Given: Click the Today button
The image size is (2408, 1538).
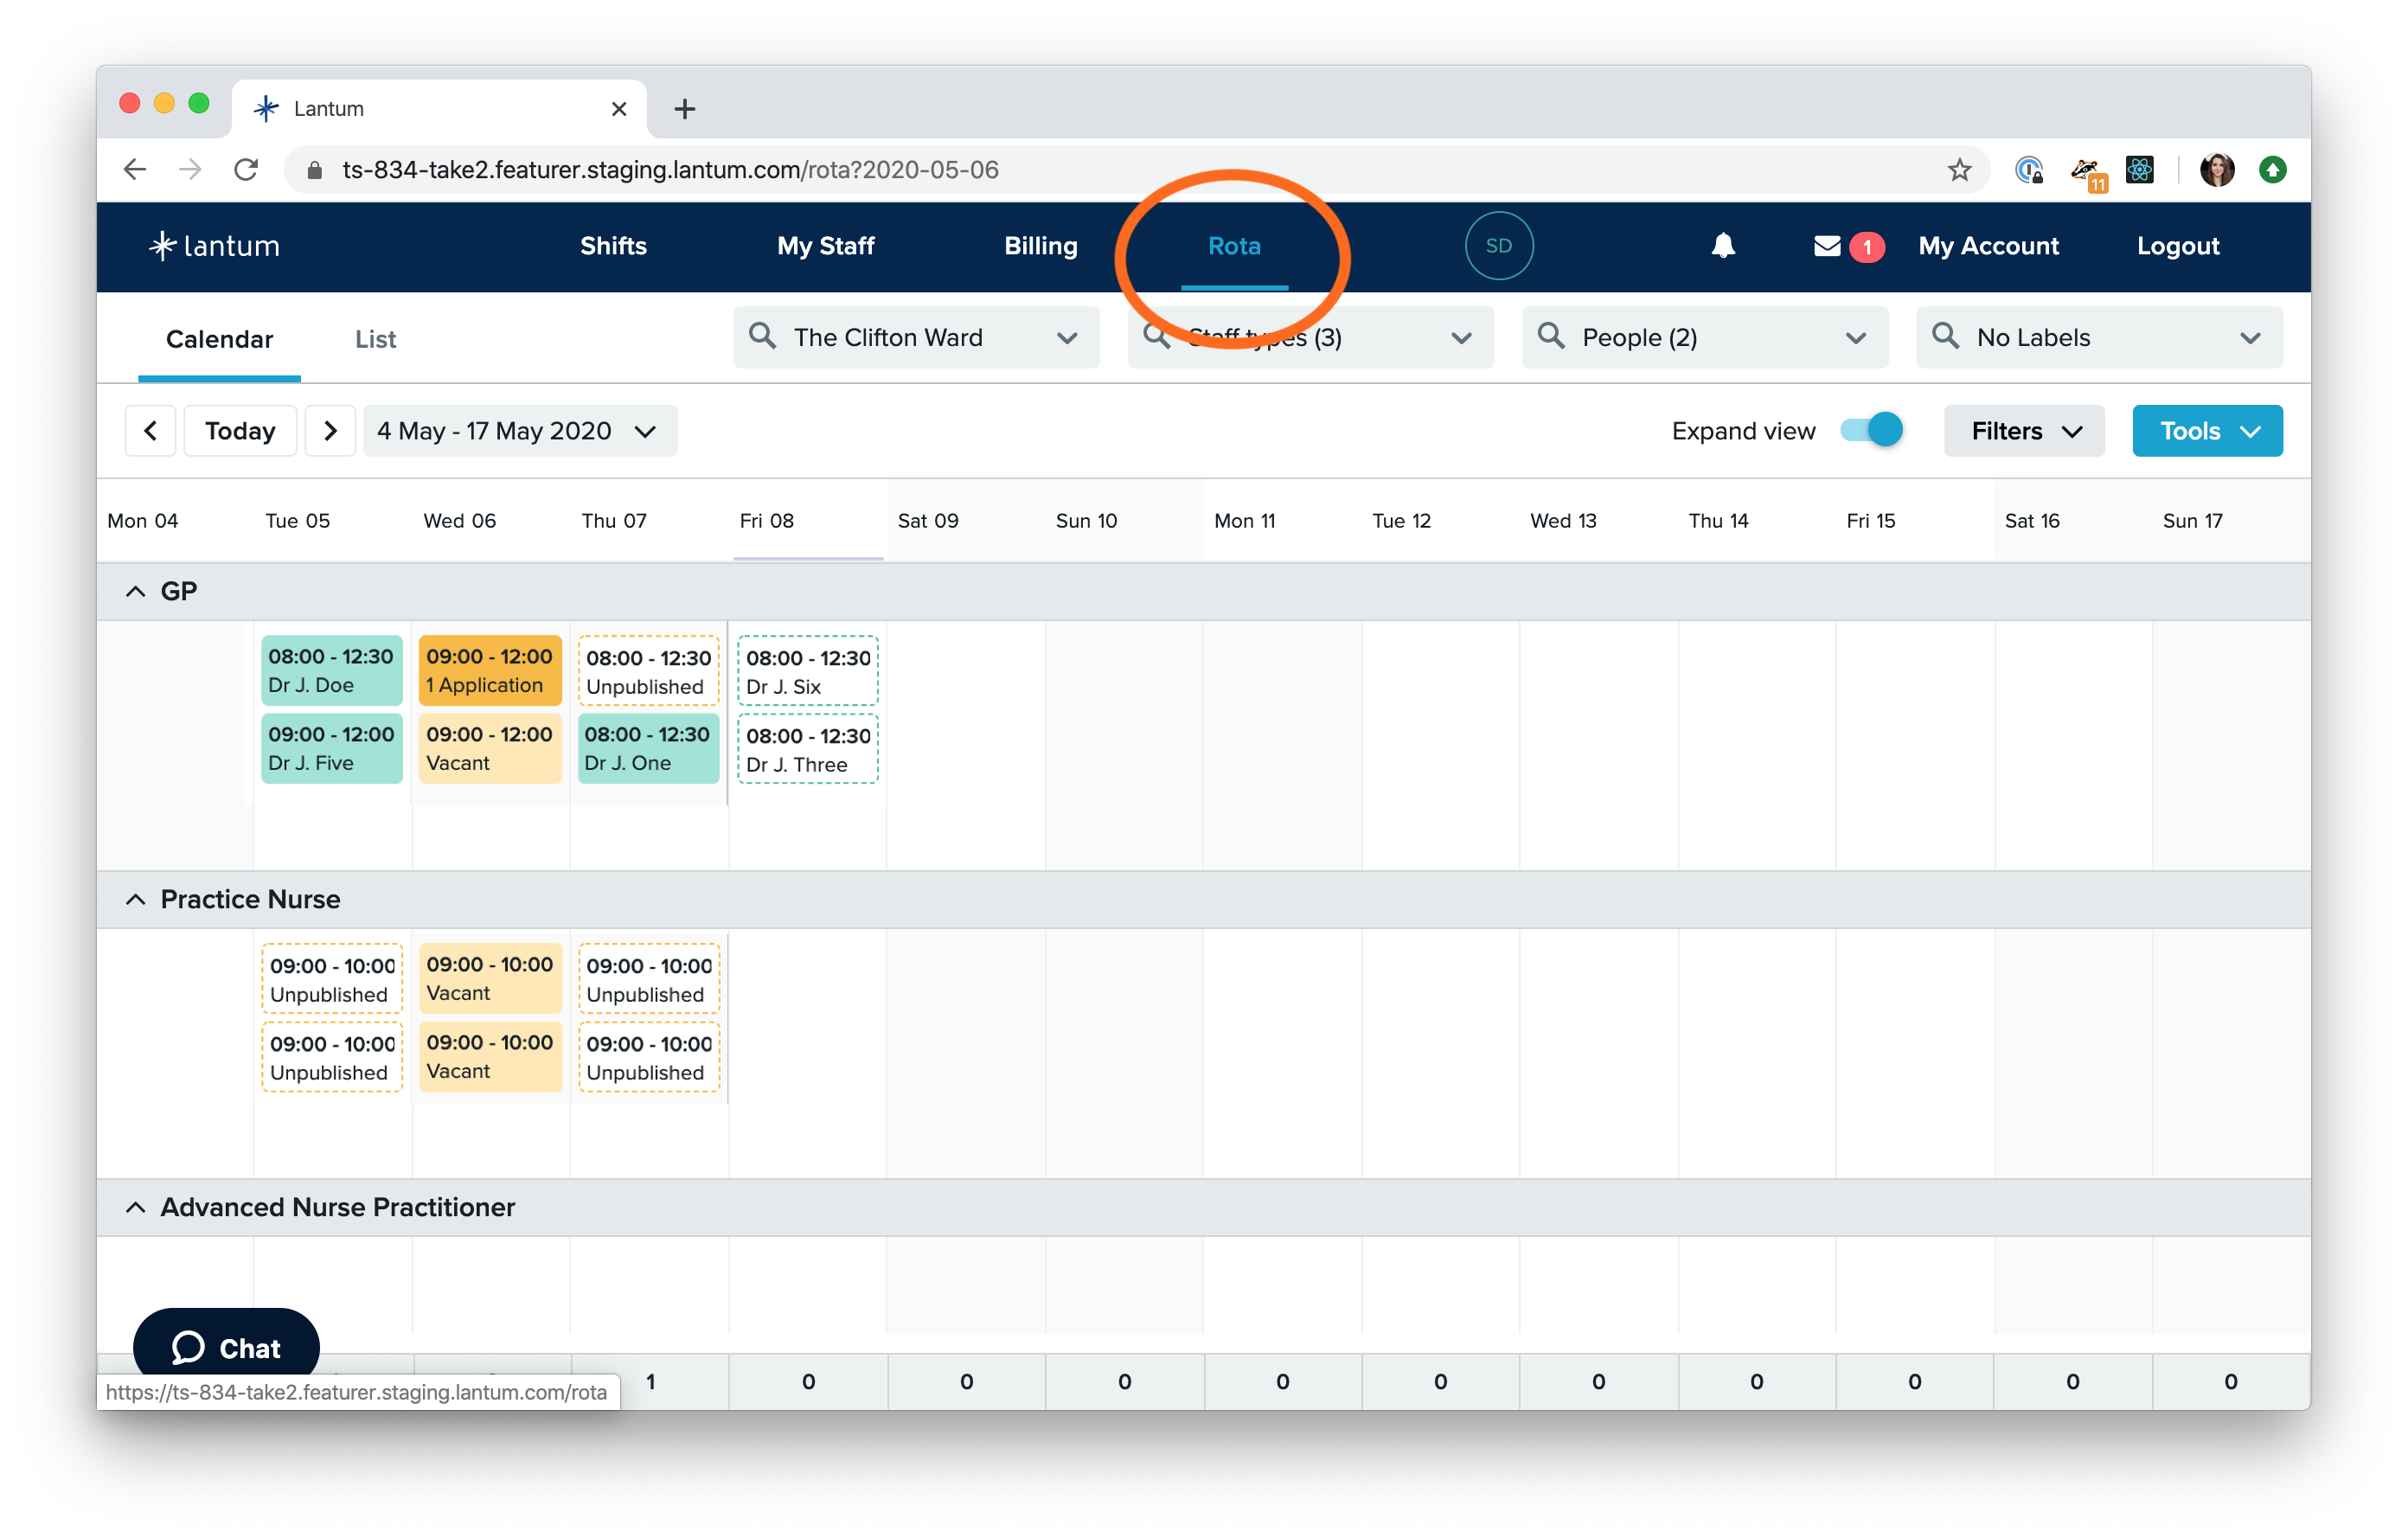Looking at the screenshot, I should click(x=240, y=431).
